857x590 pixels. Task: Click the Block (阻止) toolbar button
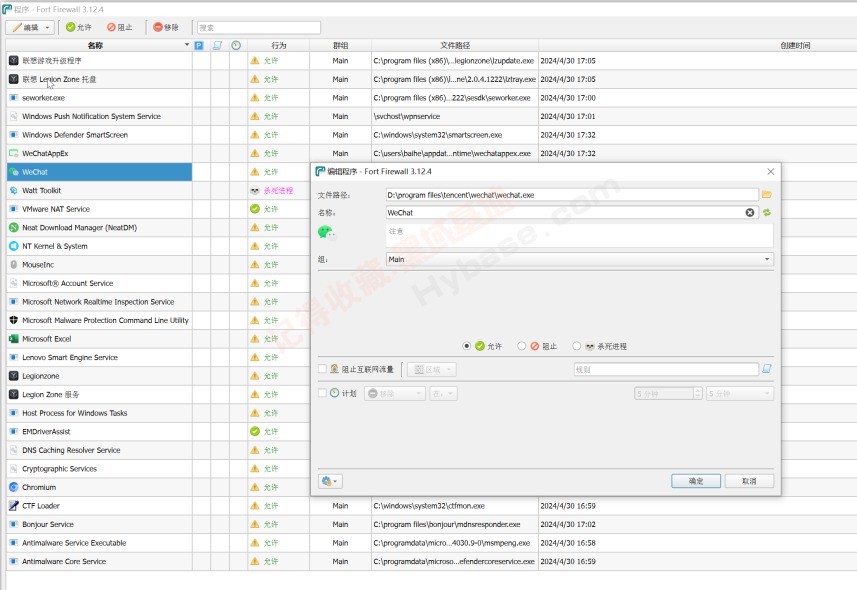coord(119,27)
